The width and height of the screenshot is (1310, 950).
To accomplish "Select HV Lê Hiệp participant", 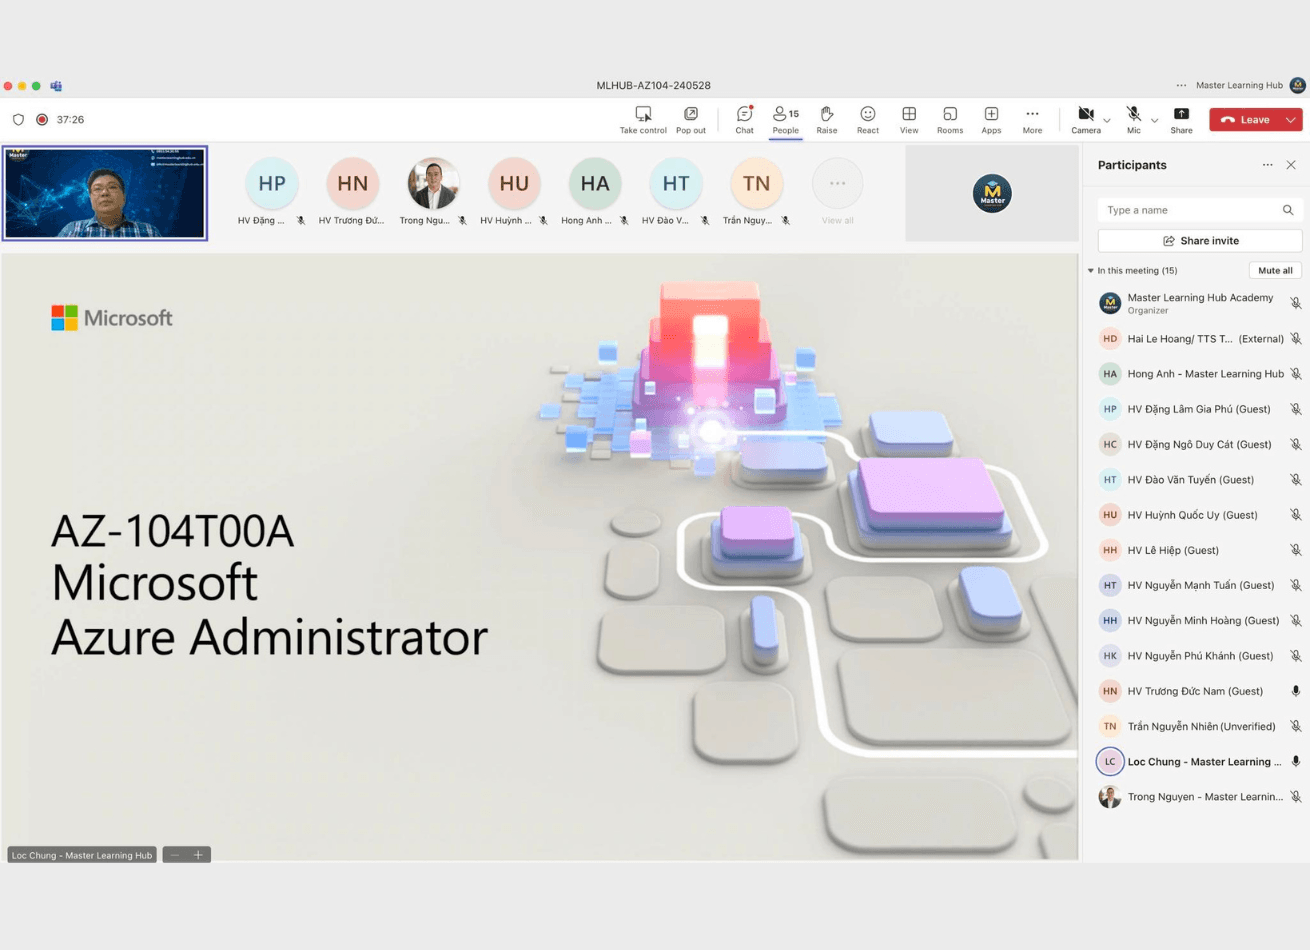I will pos(1200,550).
